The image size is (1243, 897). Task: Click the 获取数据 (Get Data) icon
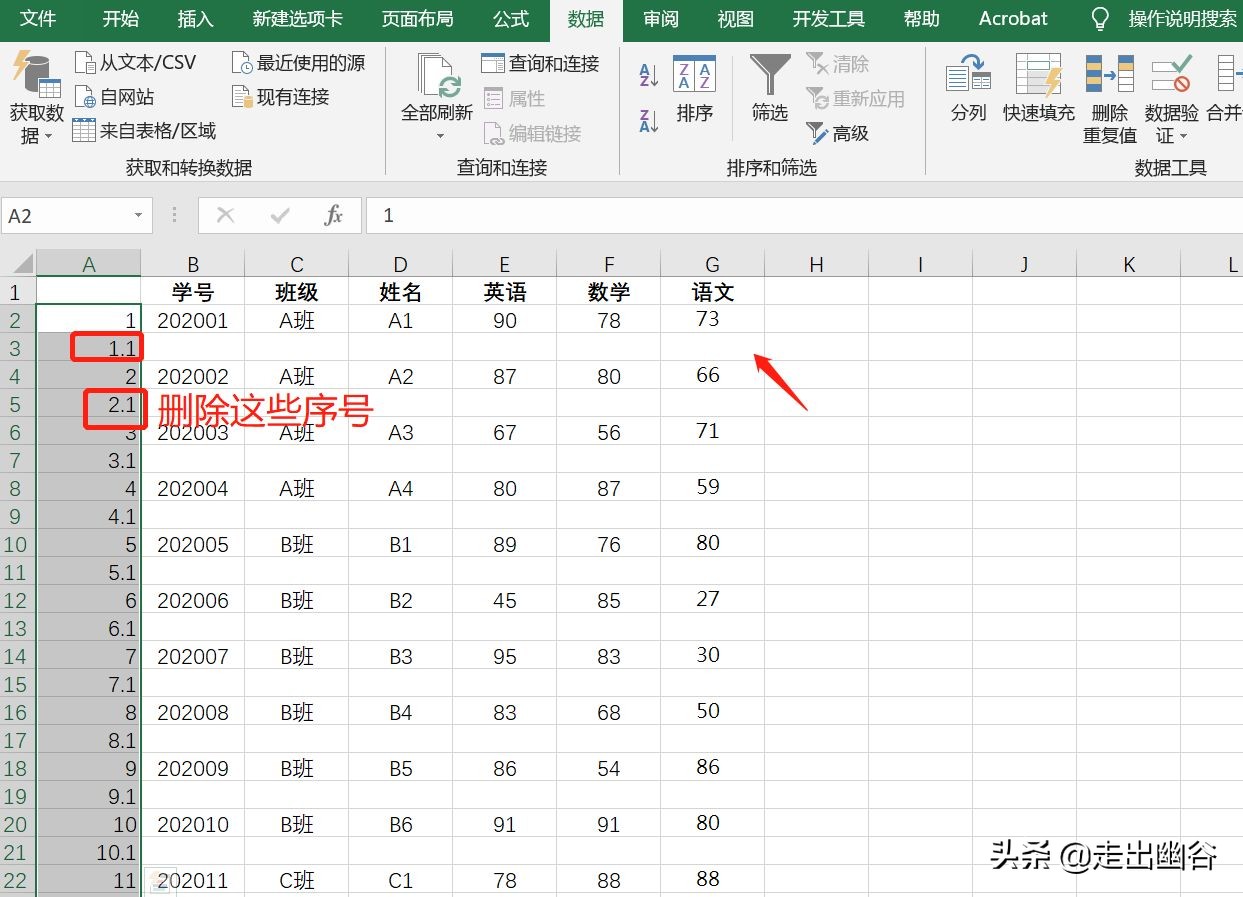[x=35, y=75]
